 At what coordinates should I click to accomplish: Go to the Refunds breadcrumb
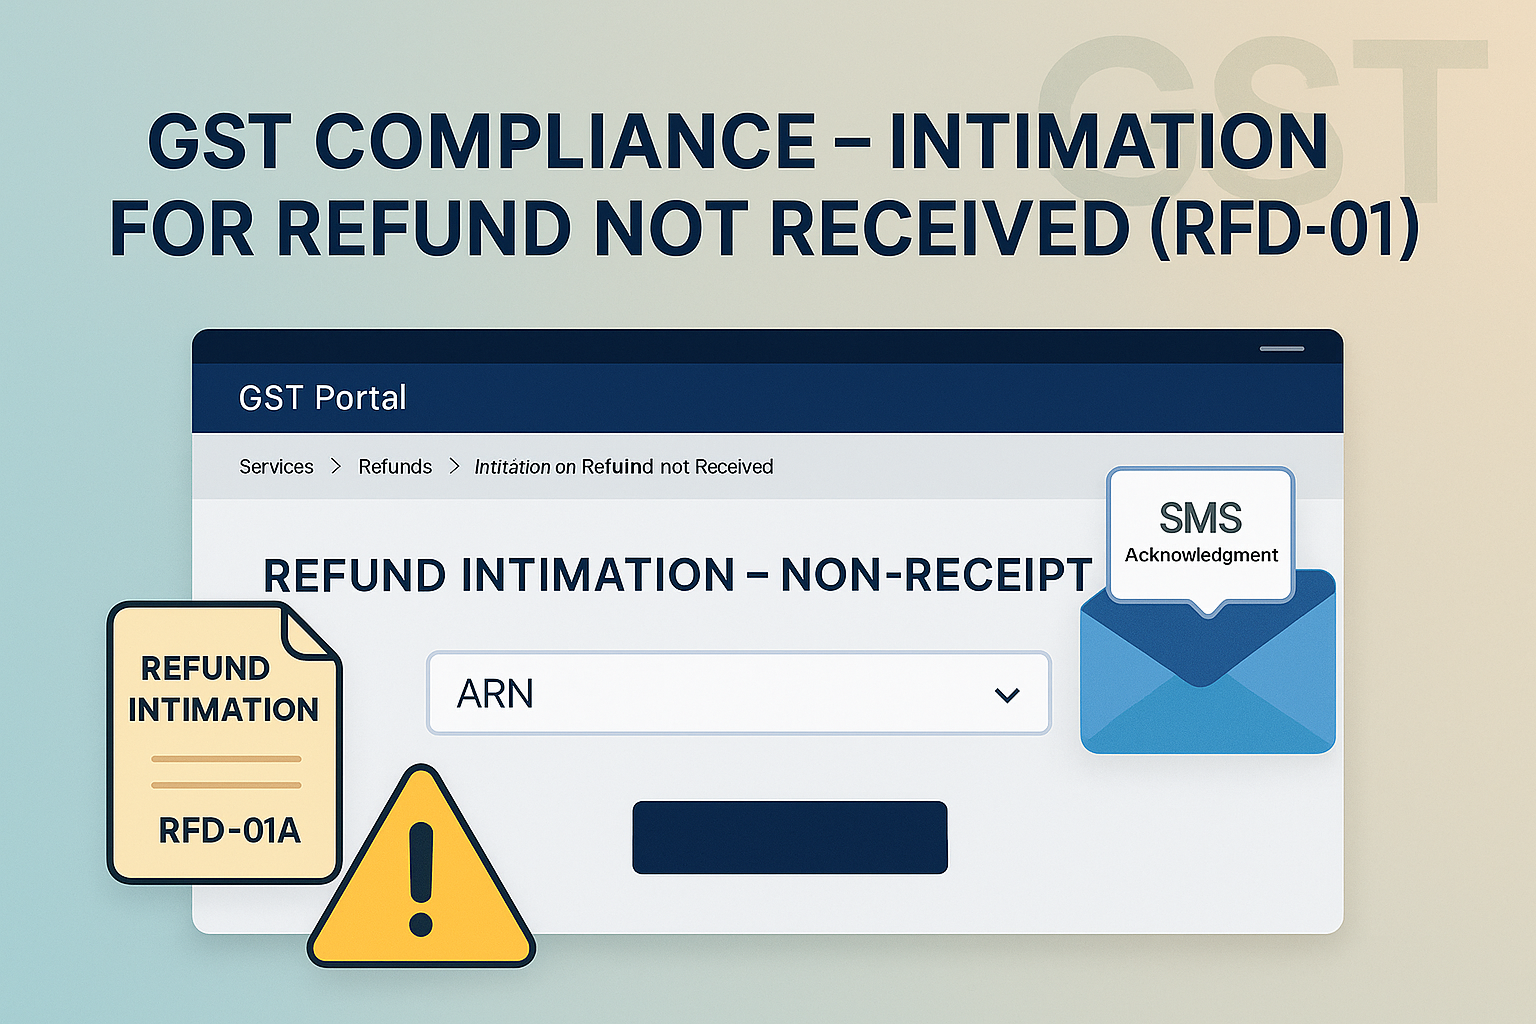point(395,467)
